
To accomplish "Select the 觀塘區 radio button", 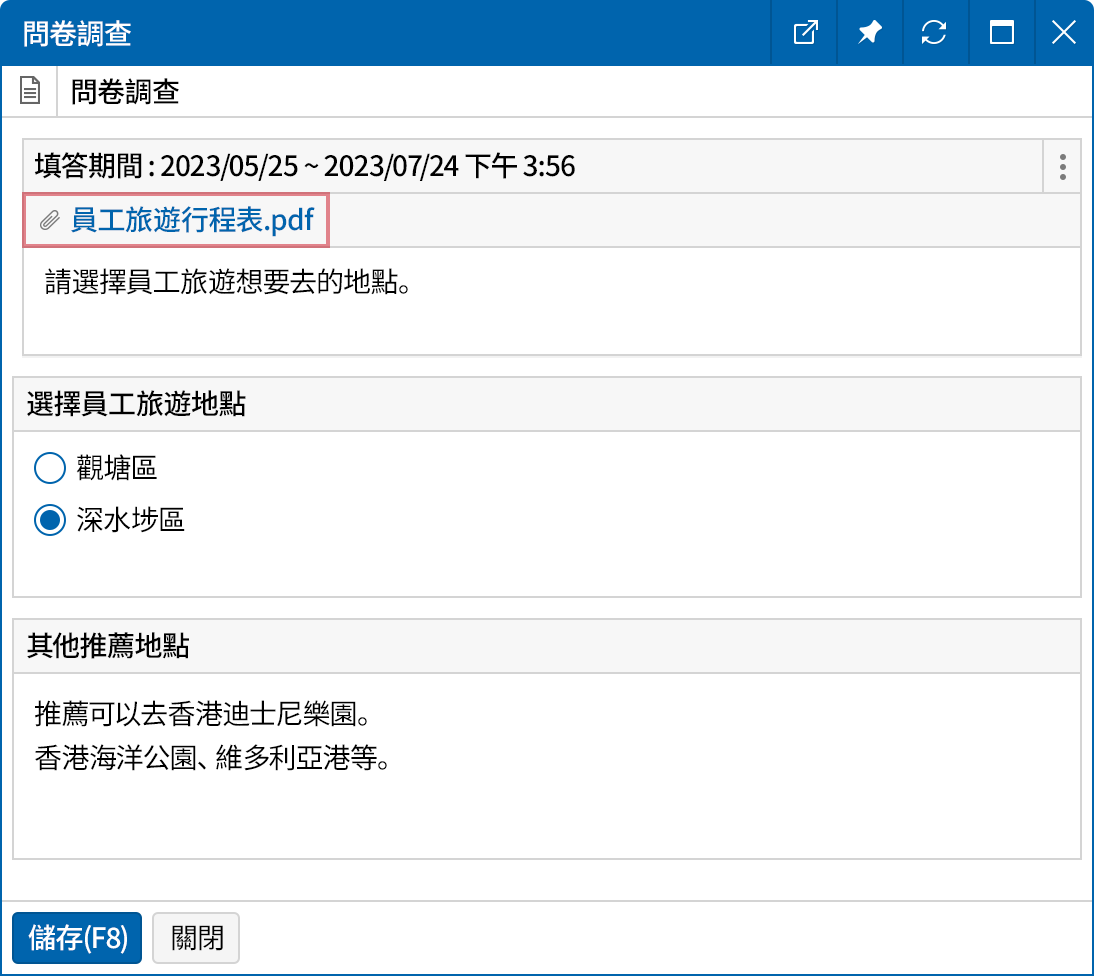I will point(50,468).
